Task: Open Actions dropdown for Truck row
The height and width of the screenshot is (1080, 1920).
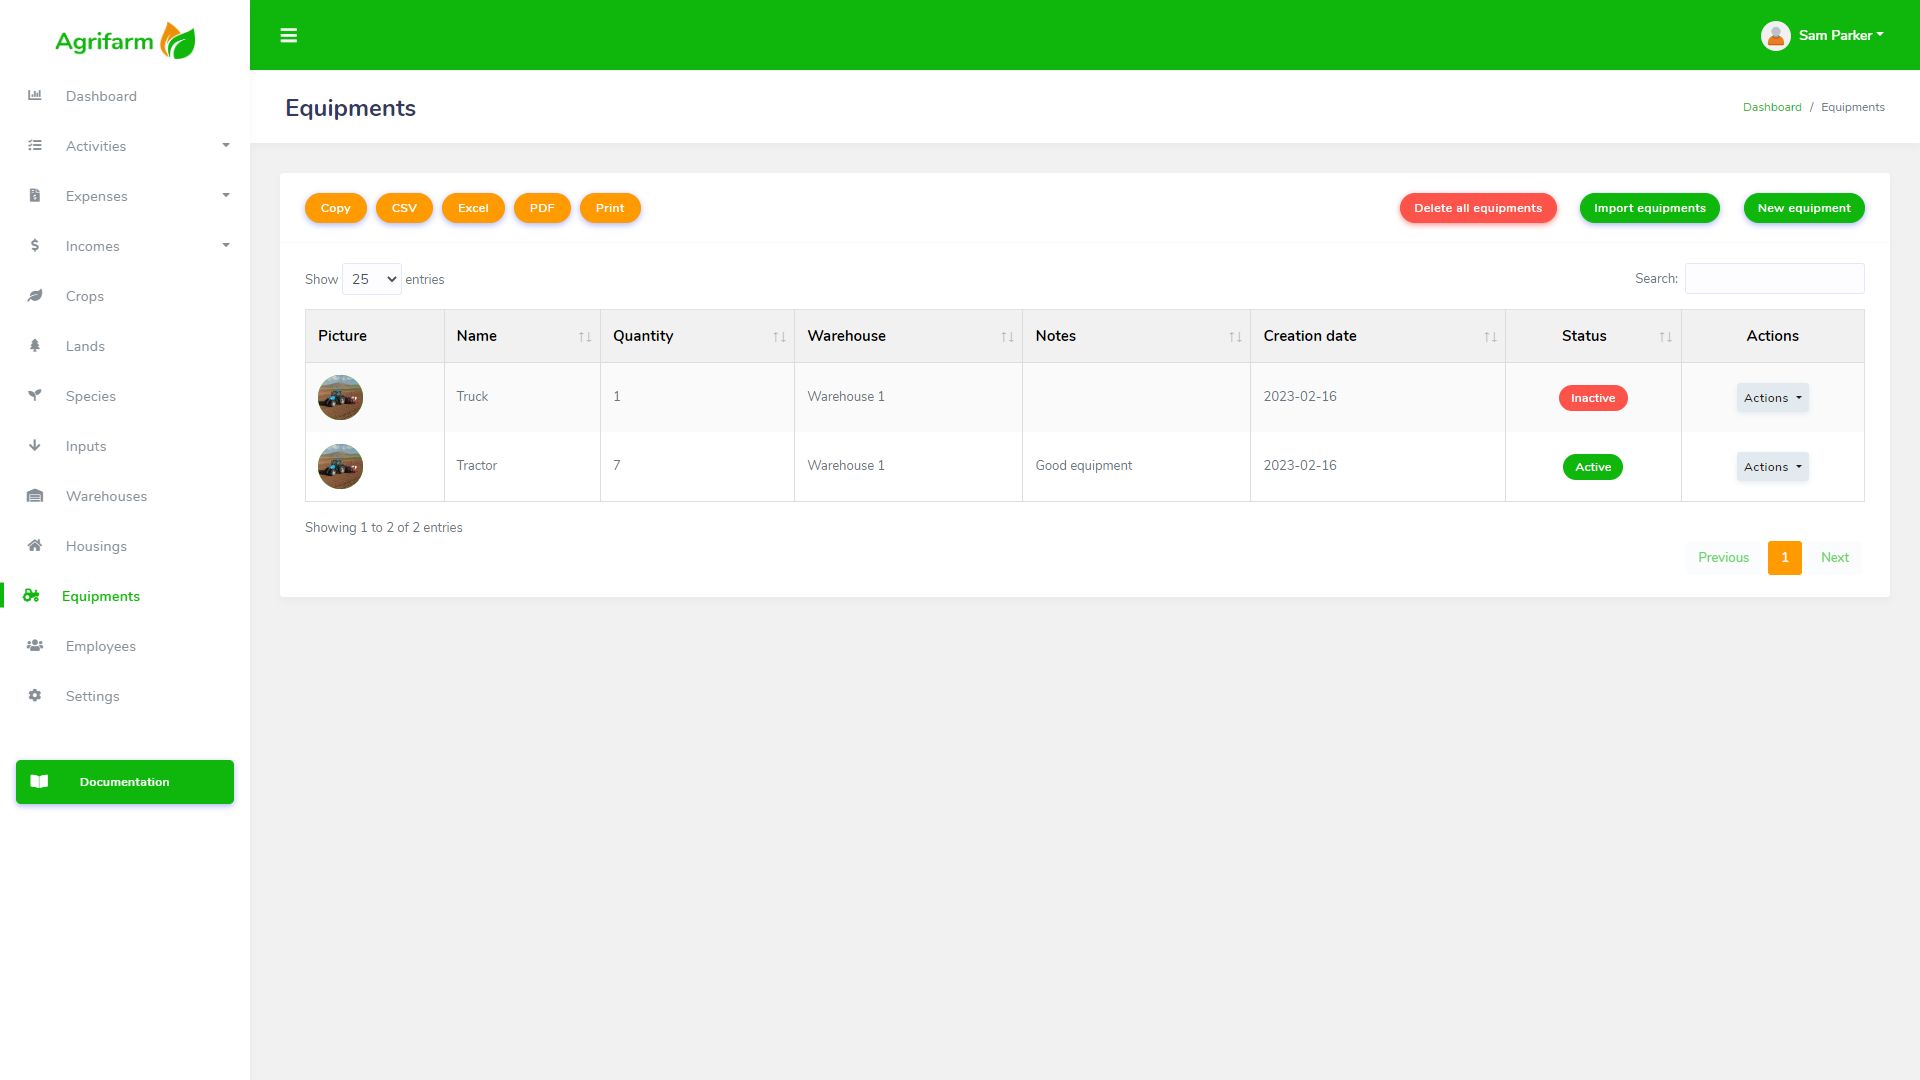Action: [x=1772, y=398]
